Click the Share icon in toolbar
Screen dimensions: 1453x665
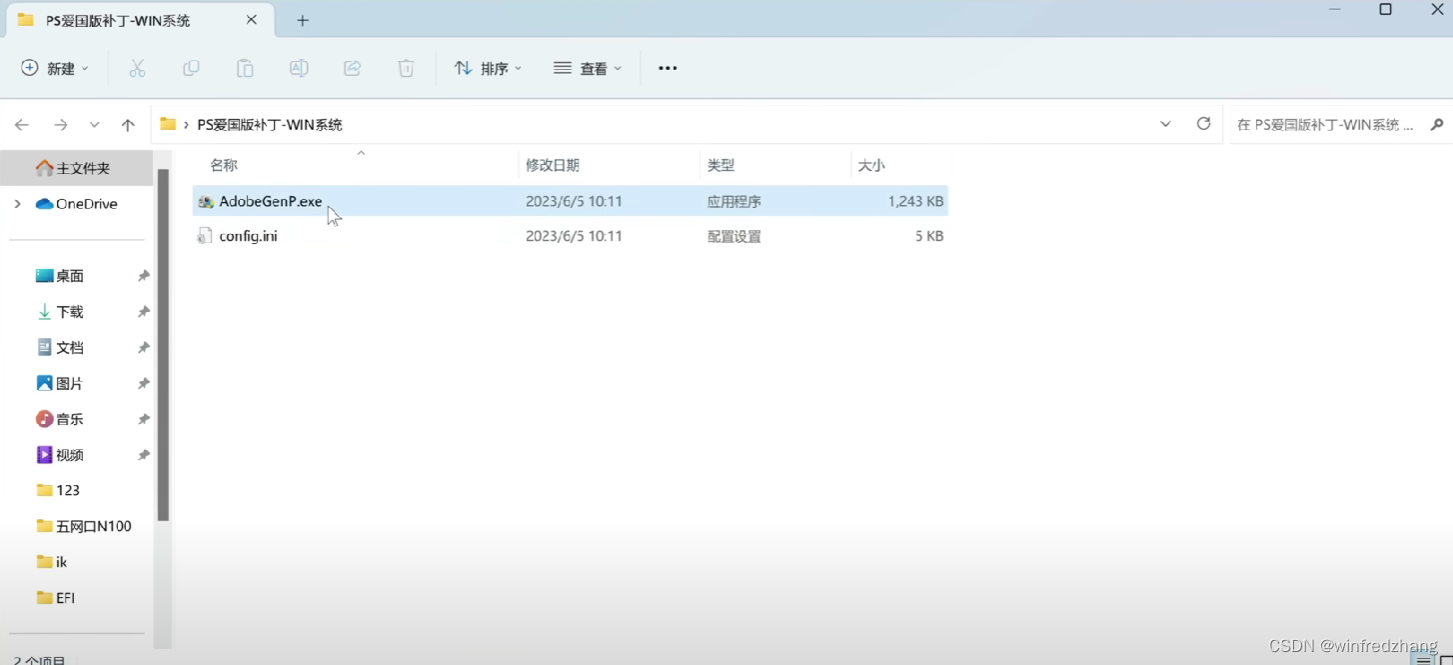[x=352, y=68]
